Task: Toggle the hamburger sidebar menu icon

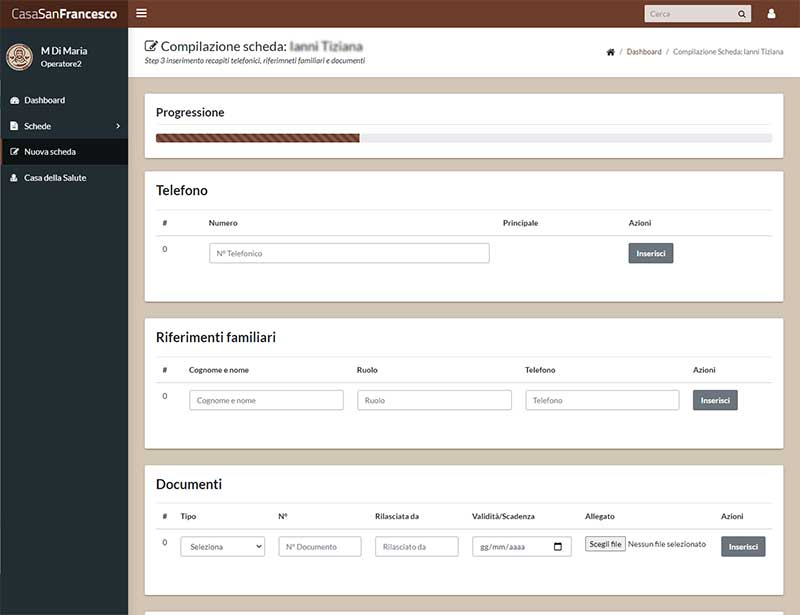Action: pyautogui.click(x=141, y=13)
